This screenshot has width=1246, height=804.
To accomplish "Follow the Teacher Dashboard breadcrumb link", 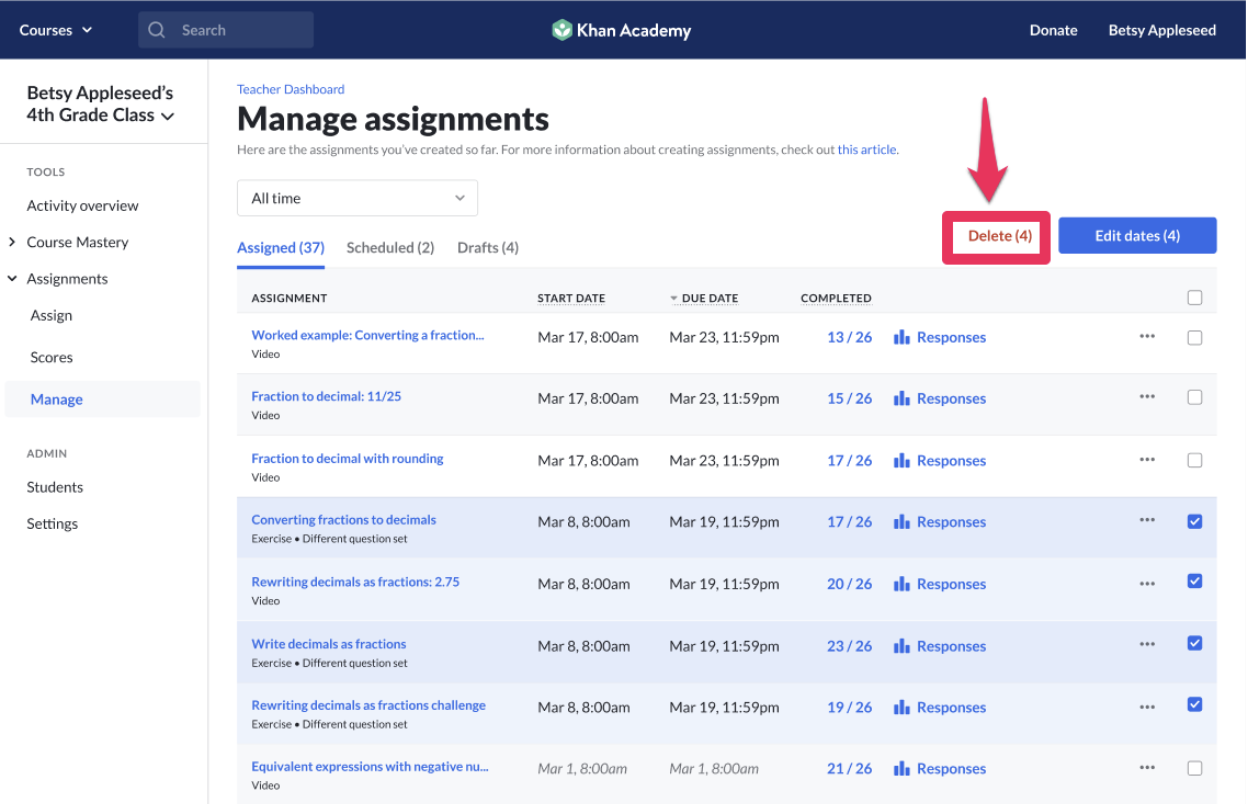I will (x=291, y=89).
